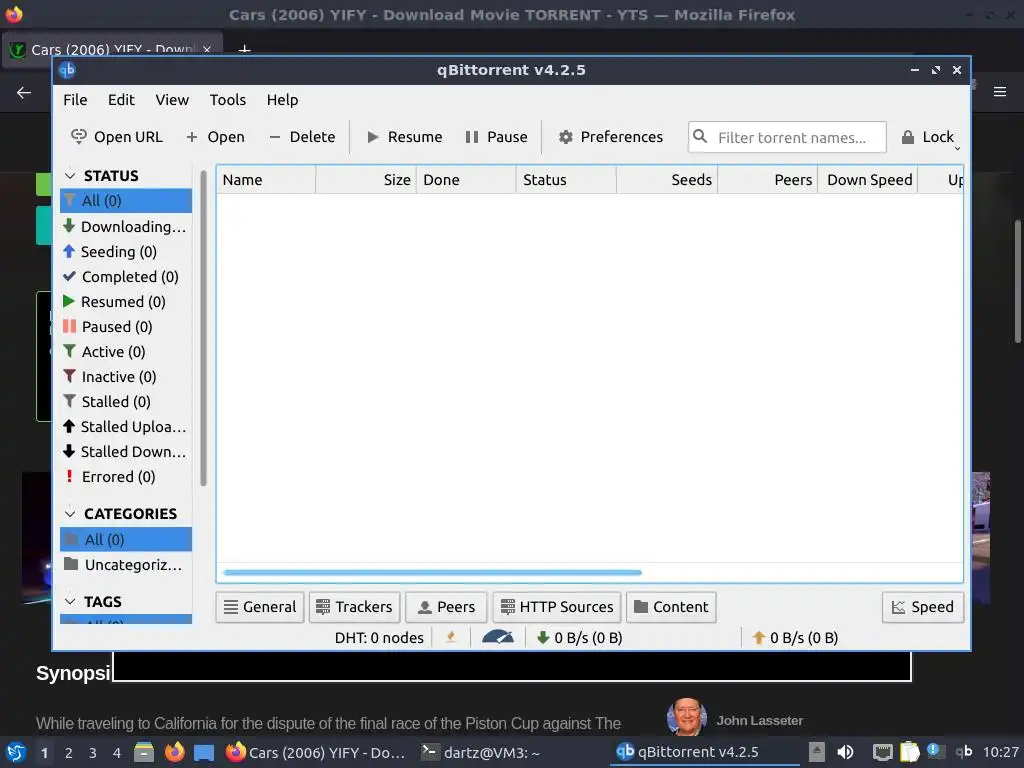
Task: Select Completed (0) filter
Action: 126,277
